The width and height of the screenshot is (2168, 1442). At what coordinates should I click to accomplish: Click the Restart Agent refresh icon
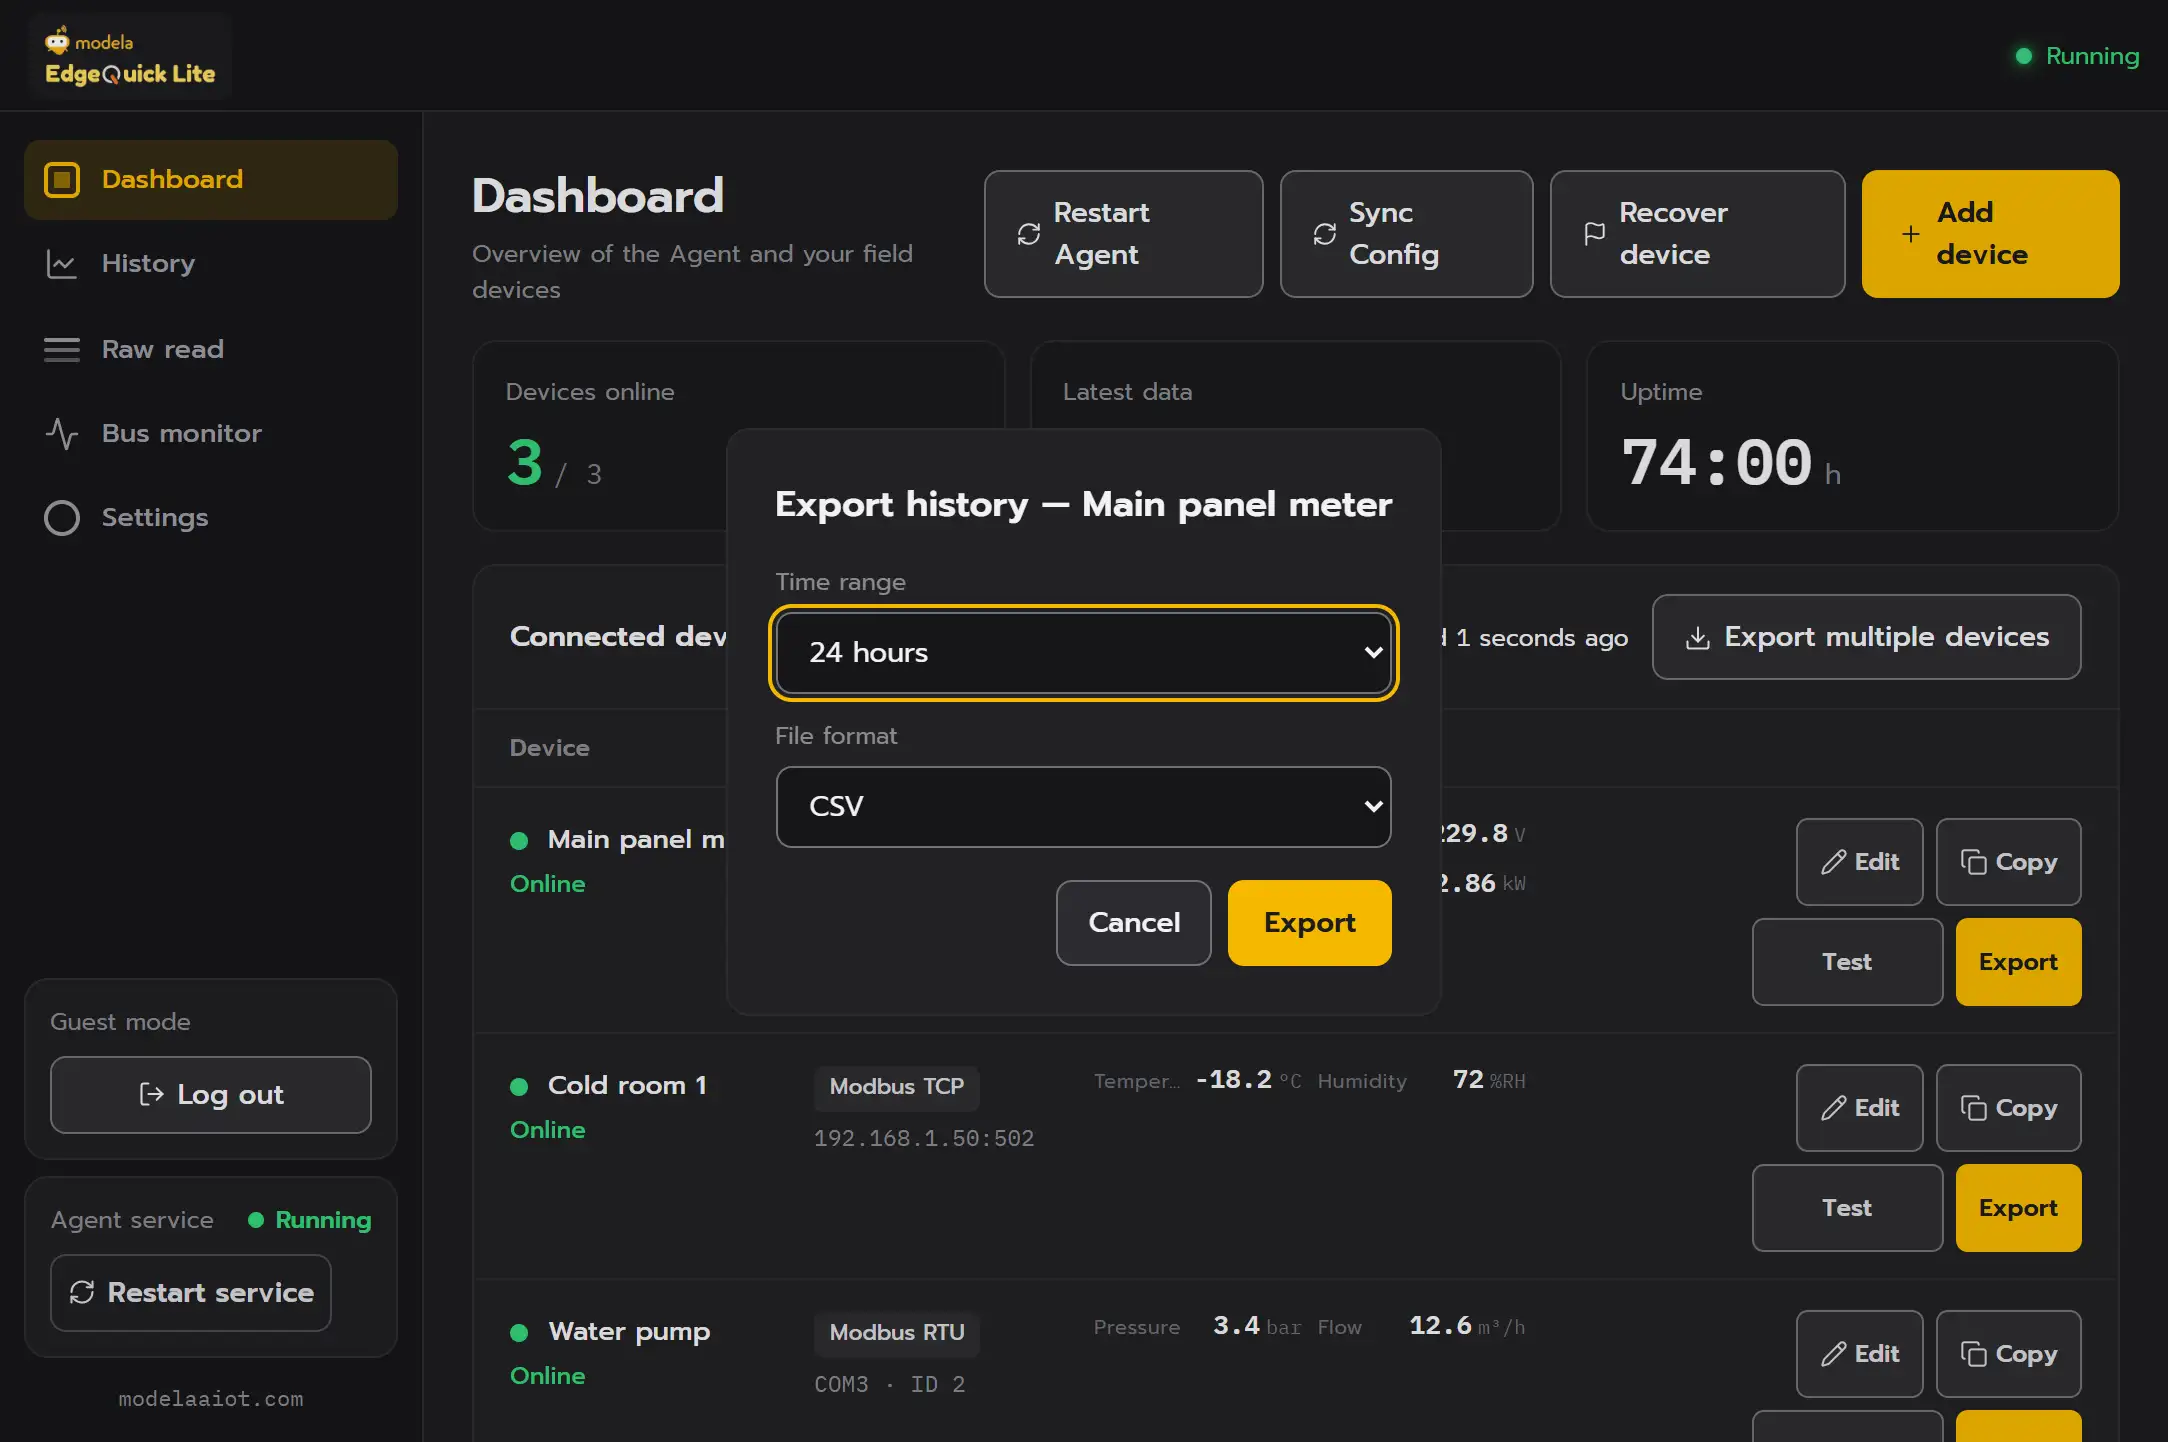click(x=1029, y=234)
